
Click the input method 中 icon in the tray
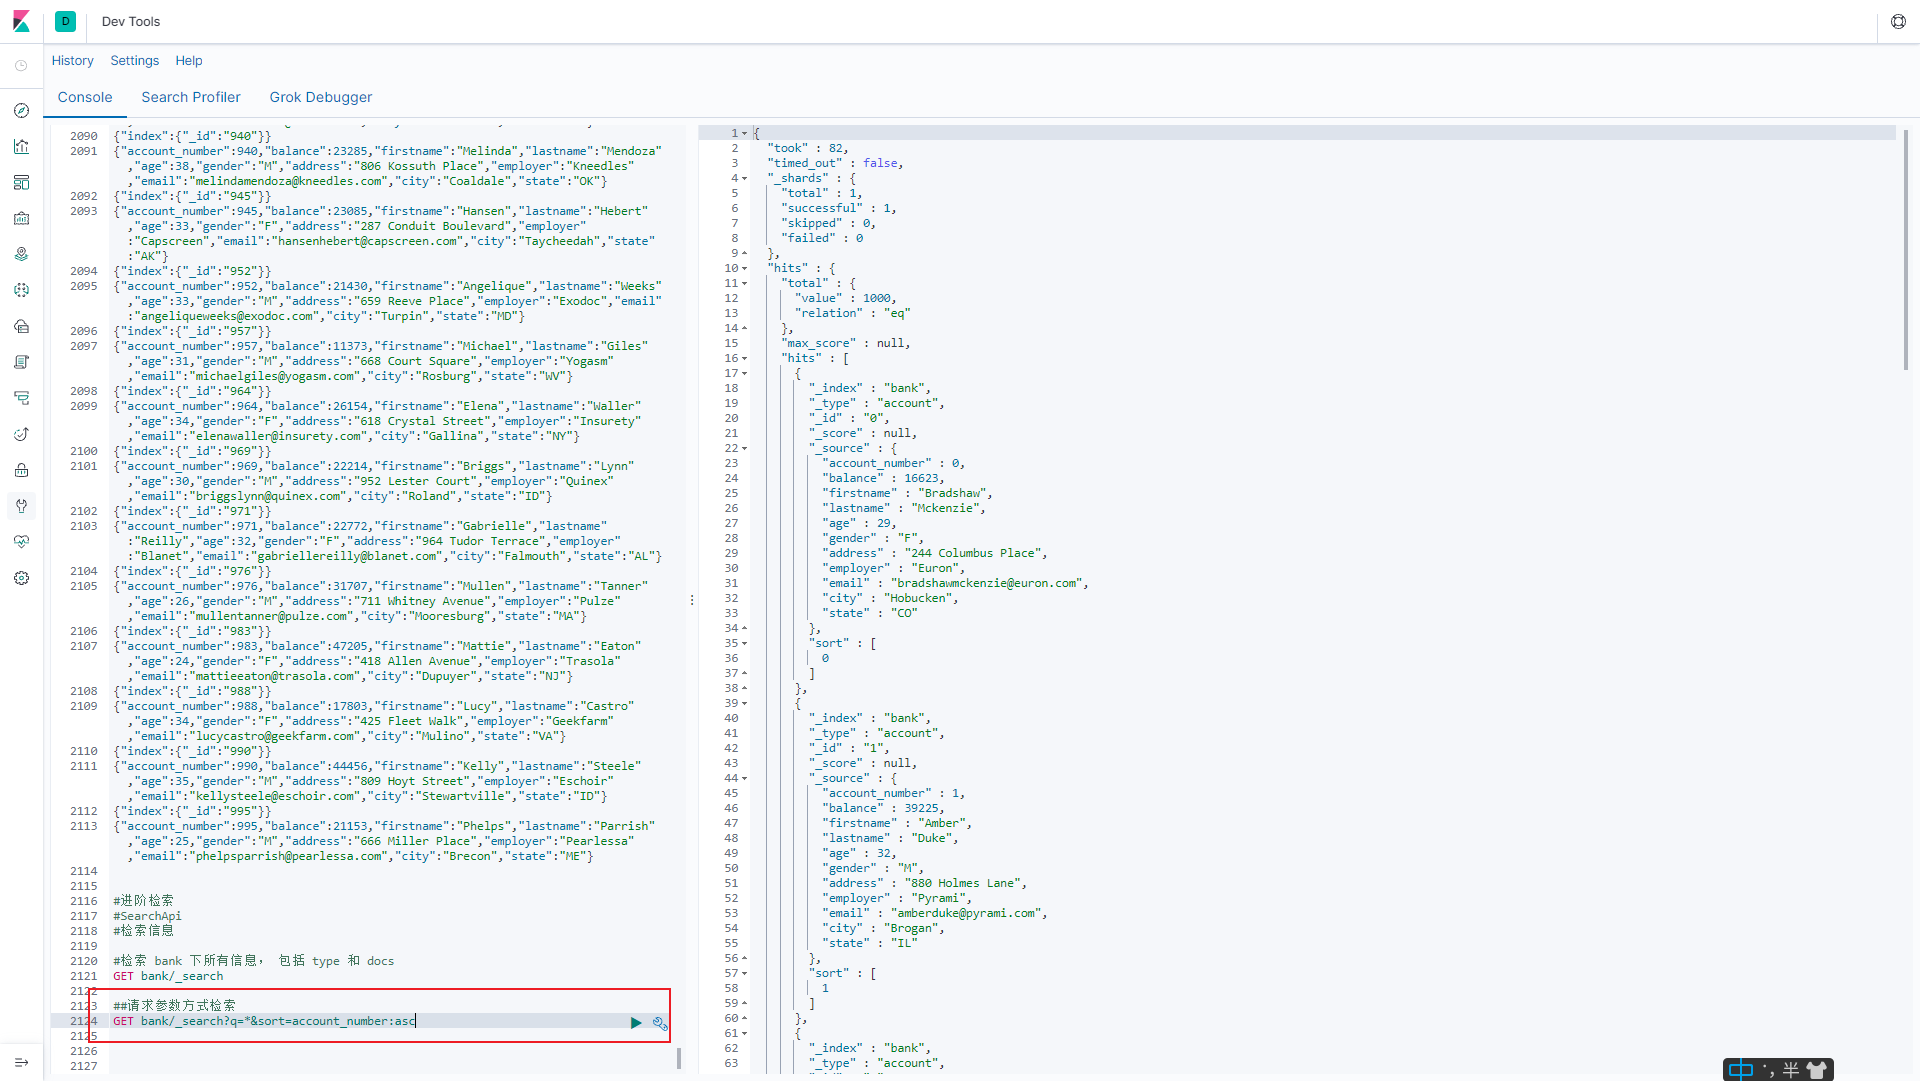1741,1070
